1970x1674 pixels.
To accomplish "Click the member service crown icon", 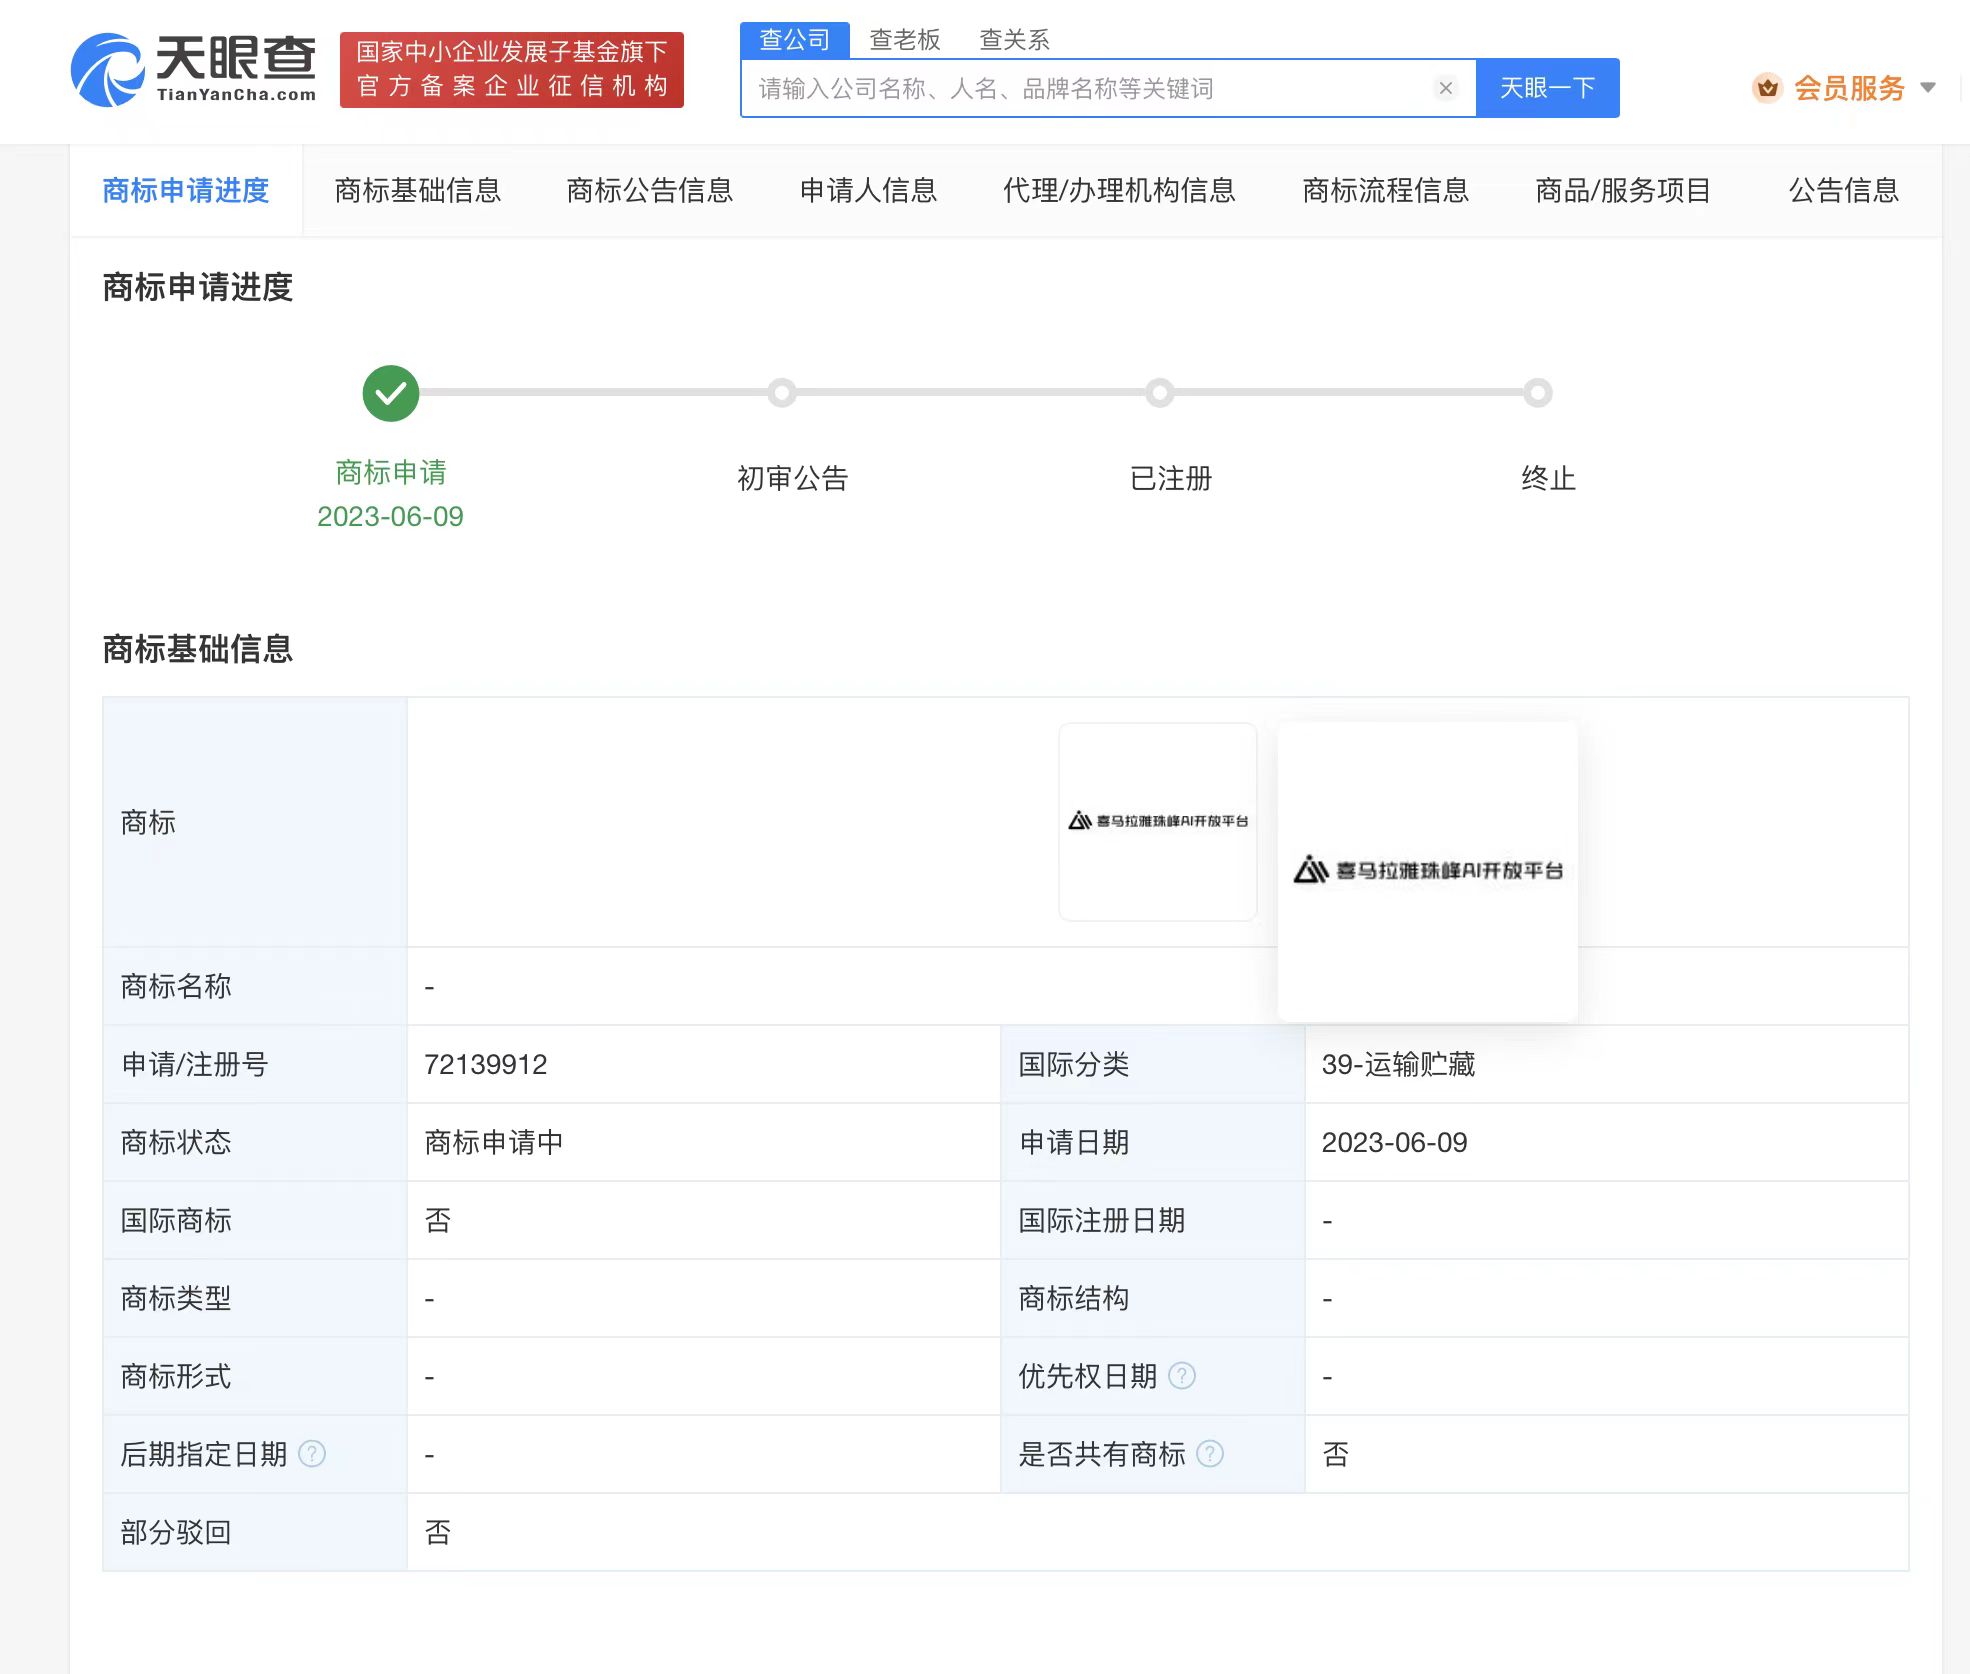I will click(x=1767, y=88).
